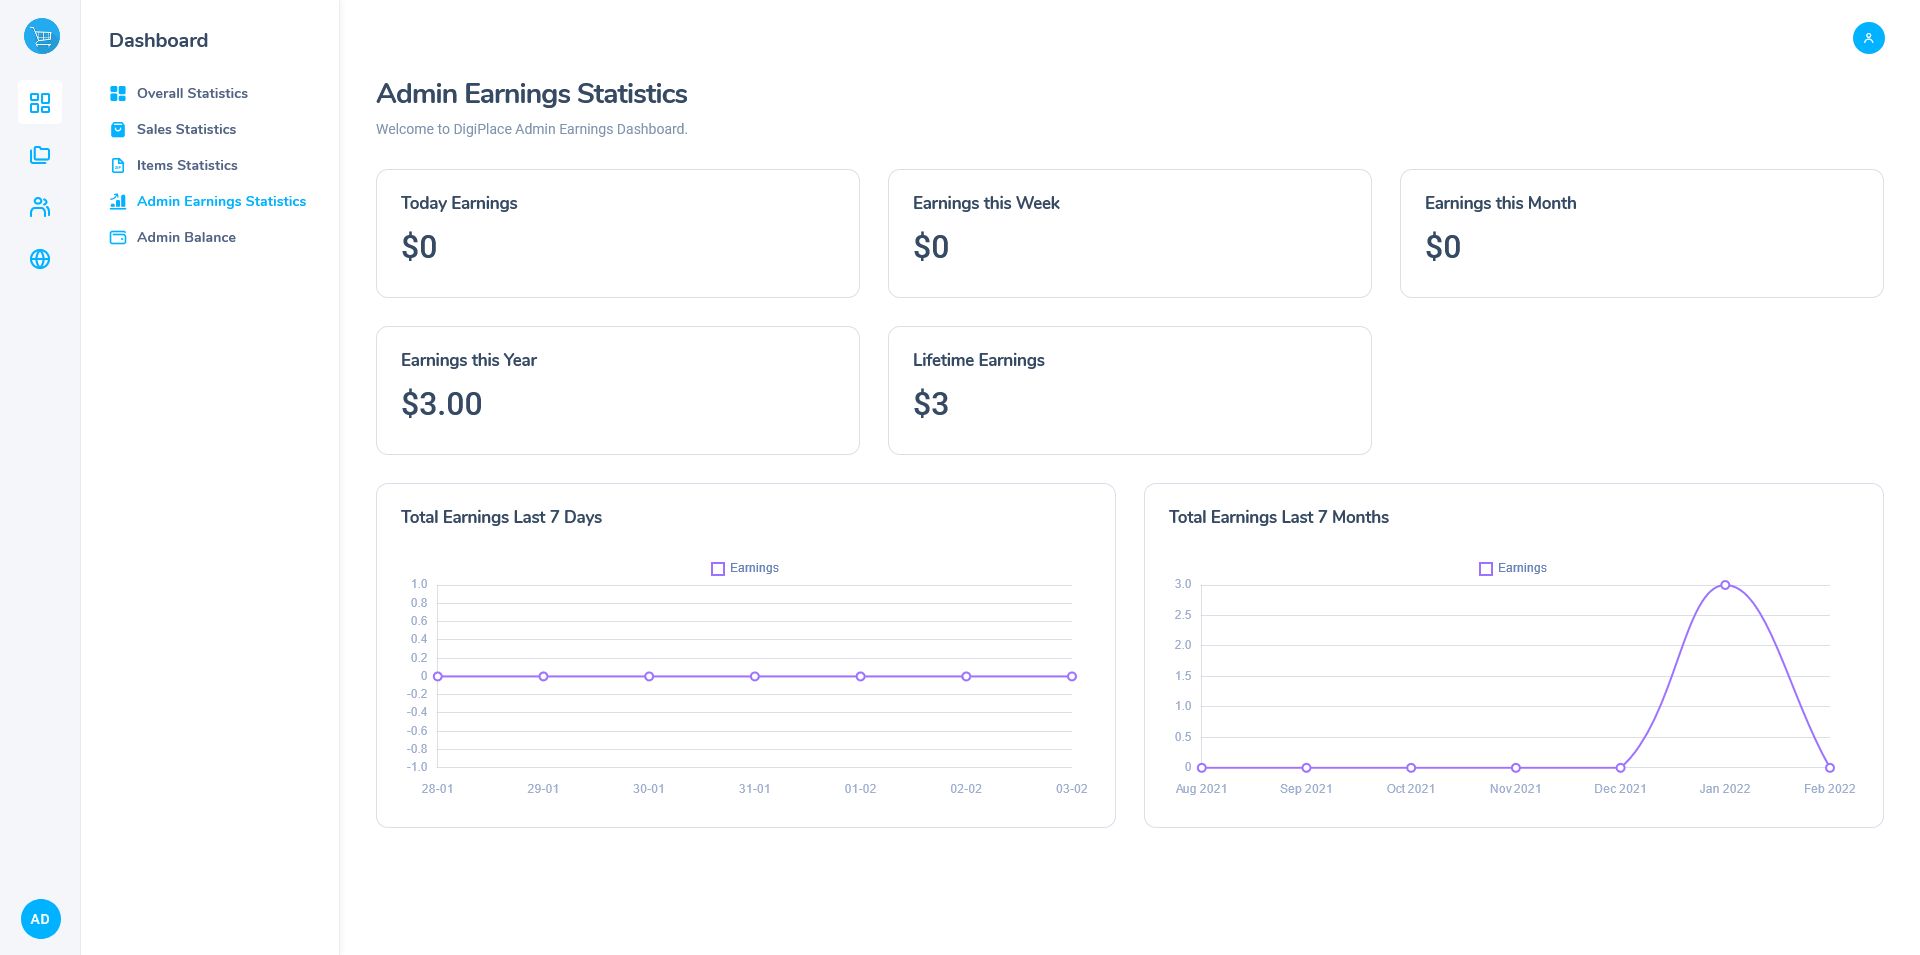Click the 31-01 data point on chart
Viewport: 1920px width, 955px height.
tap(755, 677)
